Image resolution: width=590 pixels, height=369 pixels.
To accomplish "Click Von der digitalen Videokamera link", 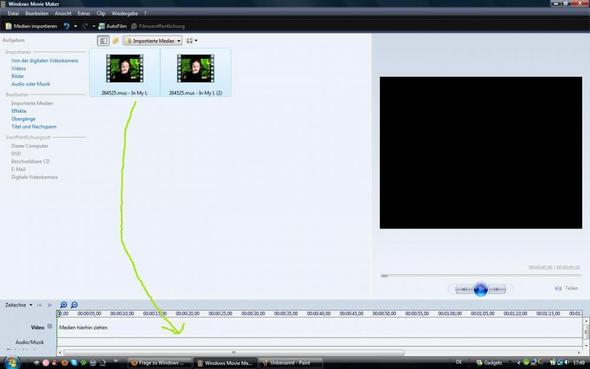I will click(44, 61).
